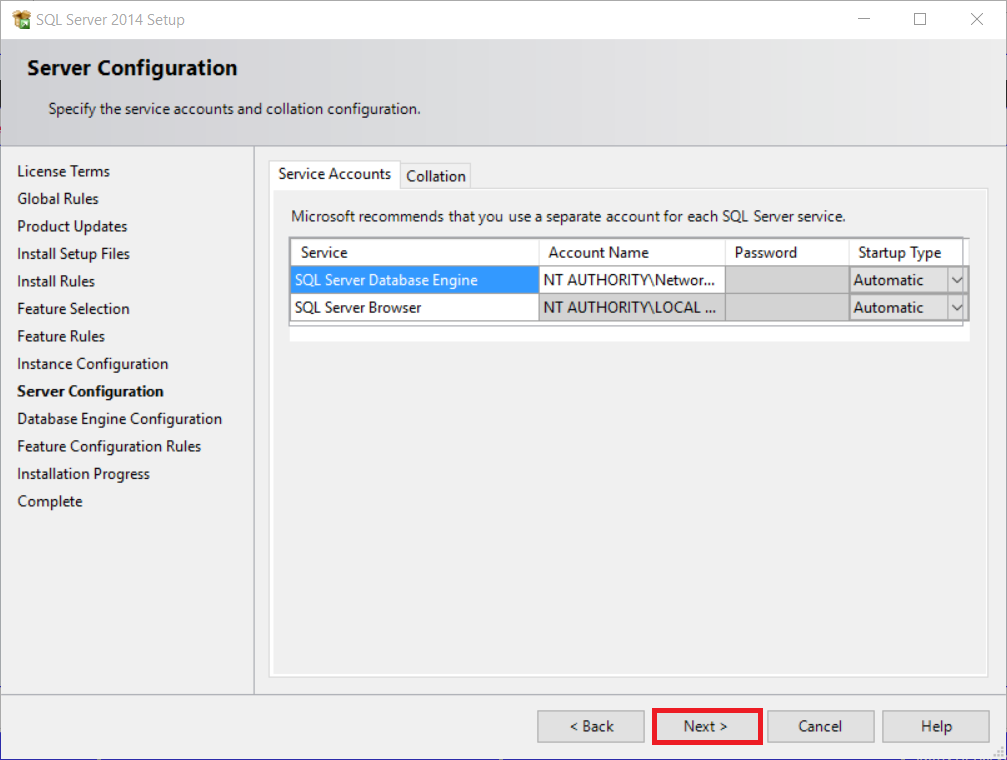The image size is (1007, 760).
Task: Select Instance Configuration step
Action: [92, 364]
